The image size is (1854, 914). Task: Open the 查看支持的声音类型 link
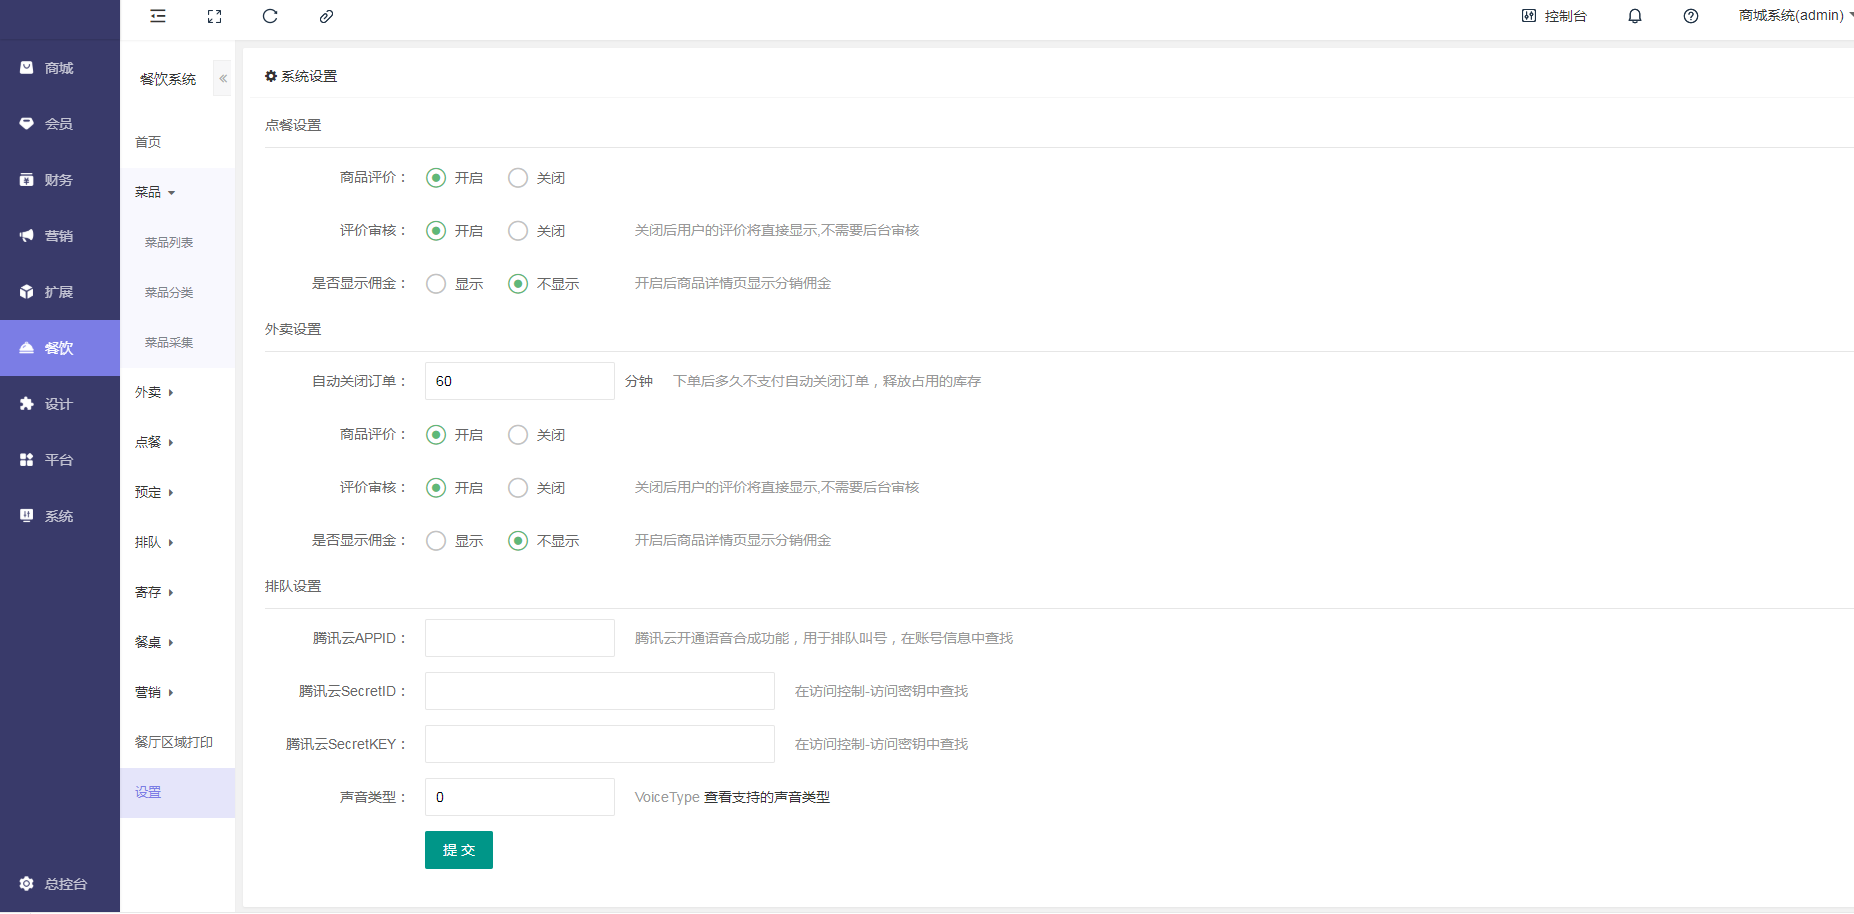click(x=765, y=797)
